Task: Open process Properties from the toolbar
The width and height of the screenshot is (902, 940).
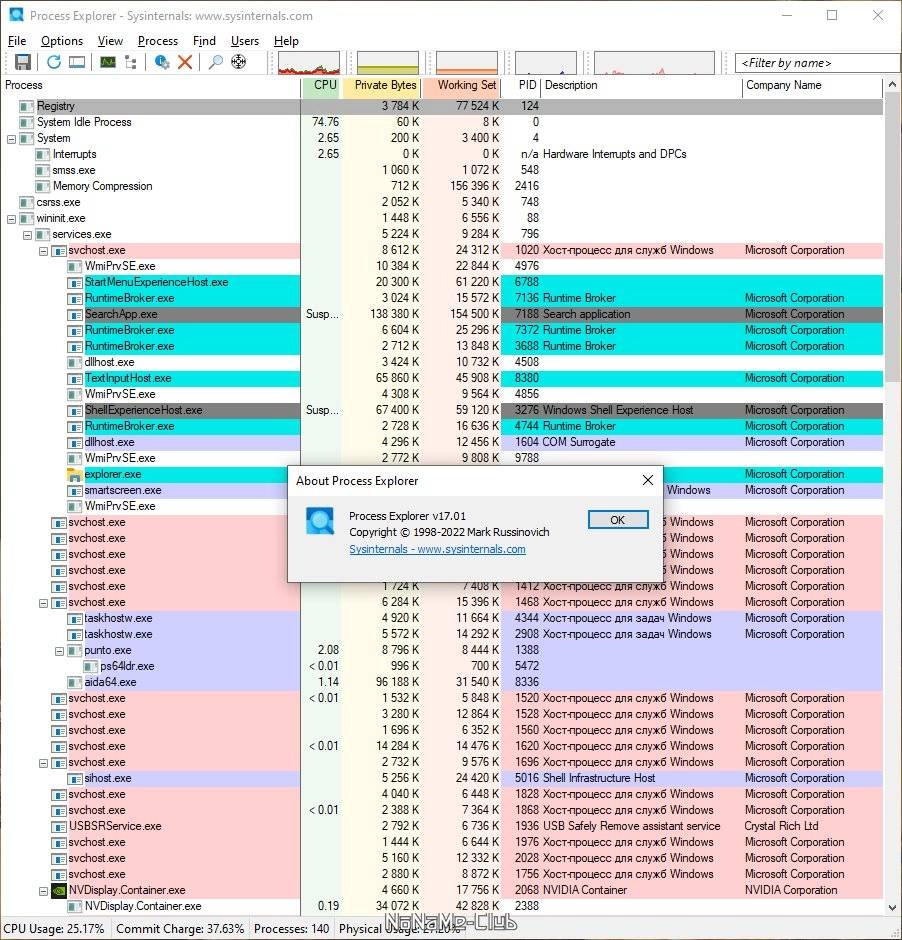Action: point(162,62)
